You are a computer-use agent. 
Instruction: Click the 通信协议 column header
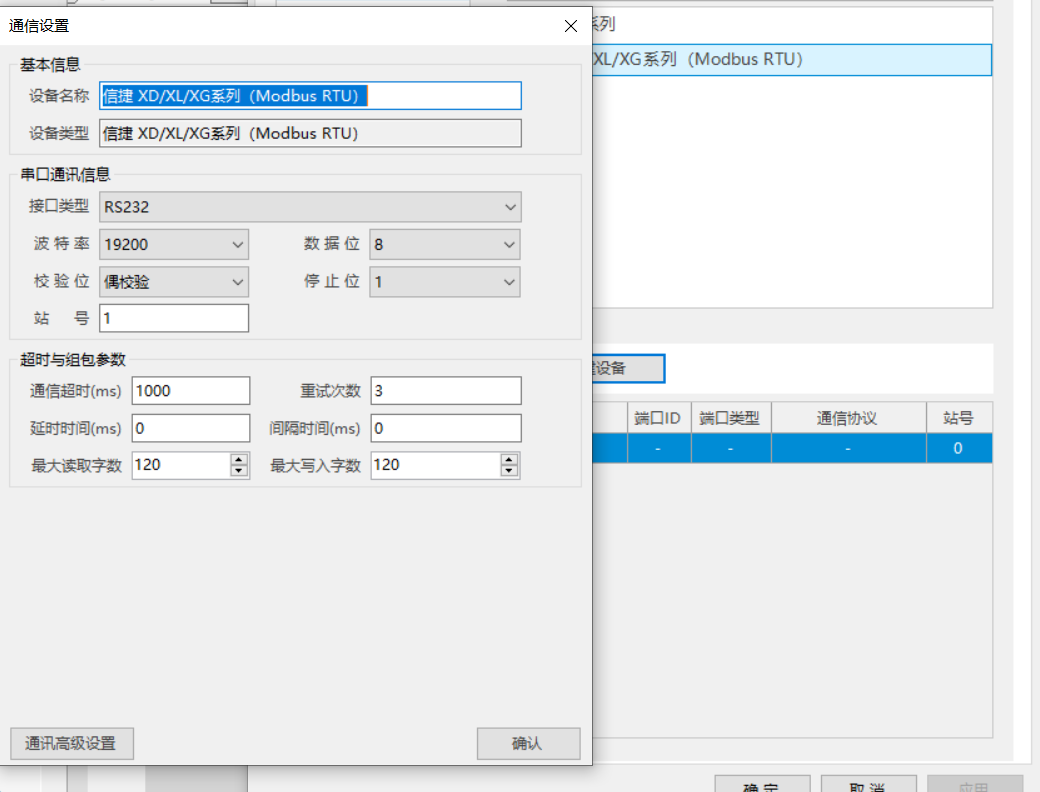[x=848, y=418]
